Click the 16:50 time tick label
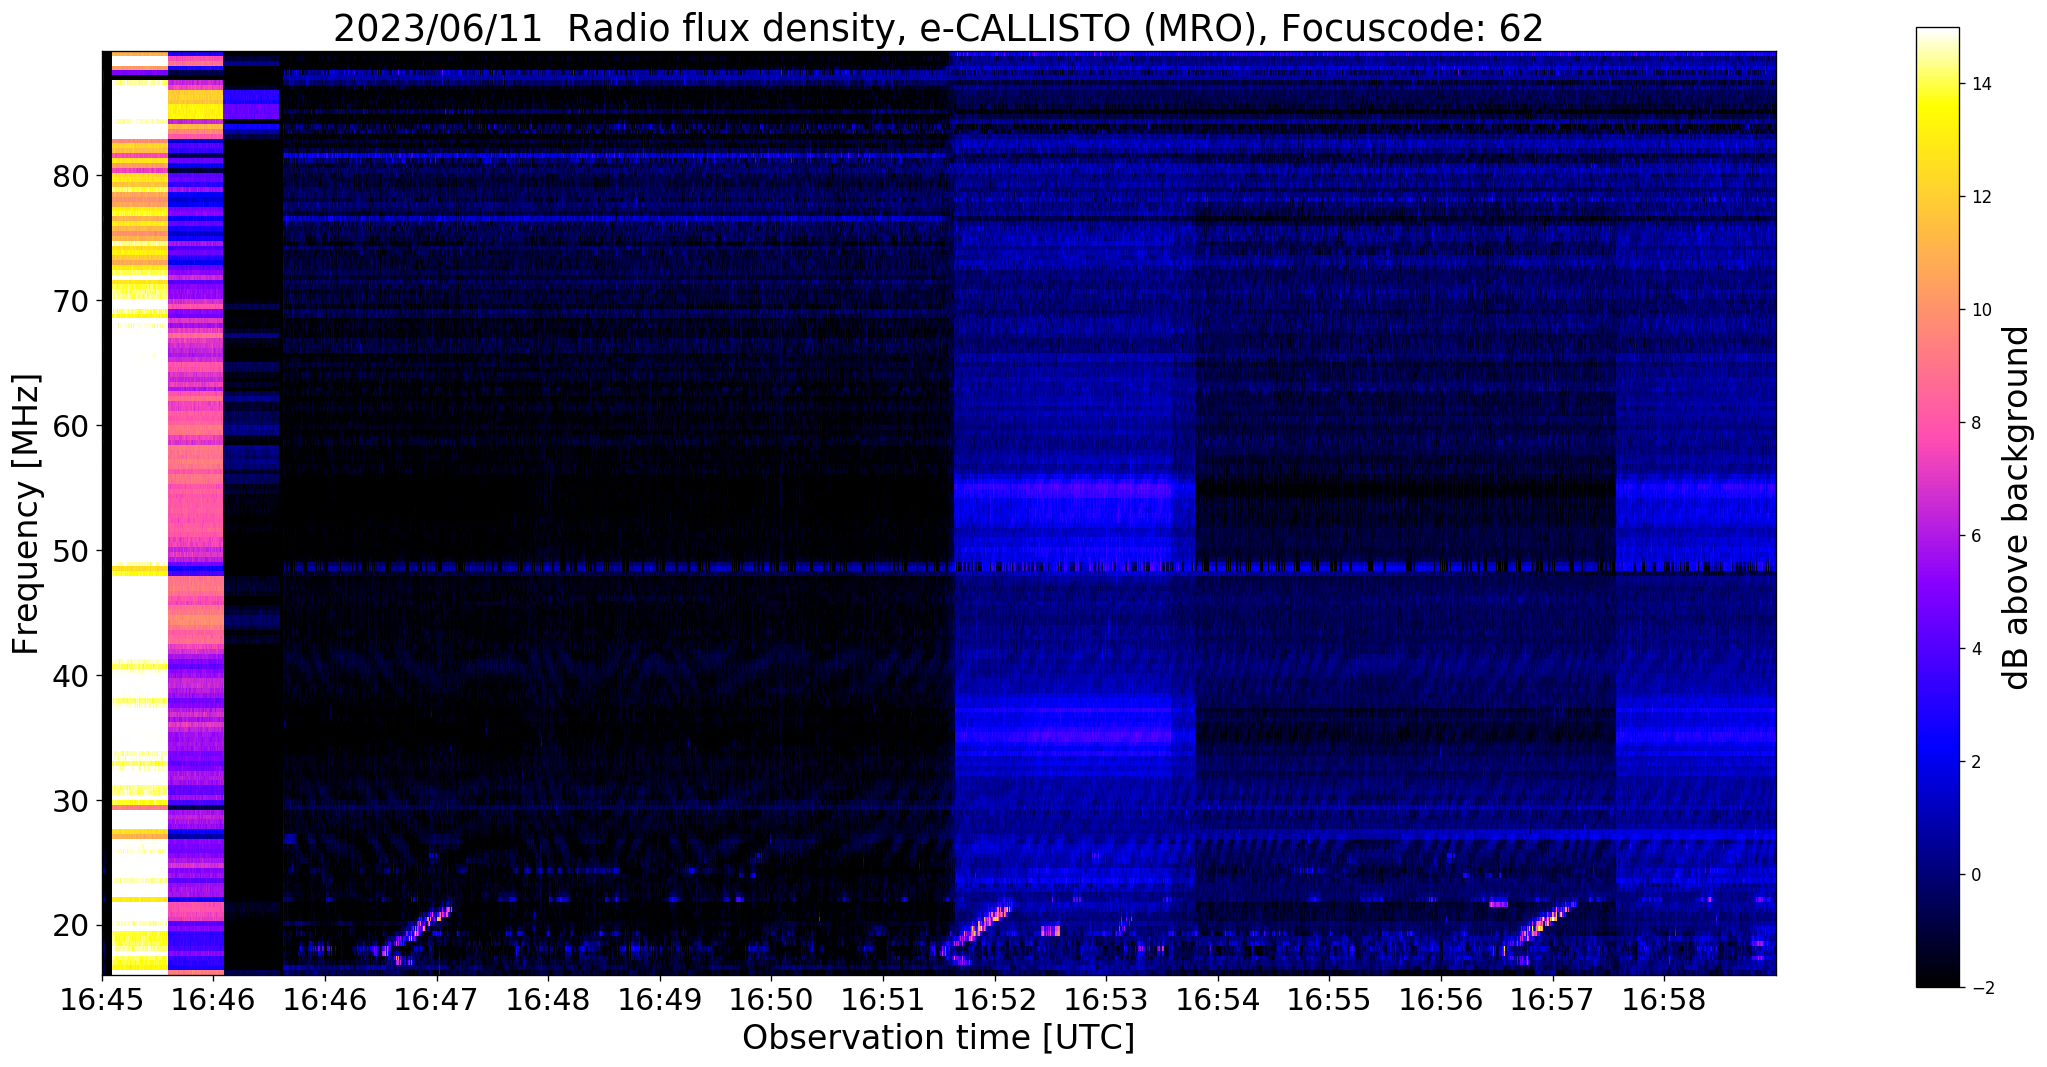Image resolution: width=2047 pixels, height=1067 pixels. (771, 1000)
